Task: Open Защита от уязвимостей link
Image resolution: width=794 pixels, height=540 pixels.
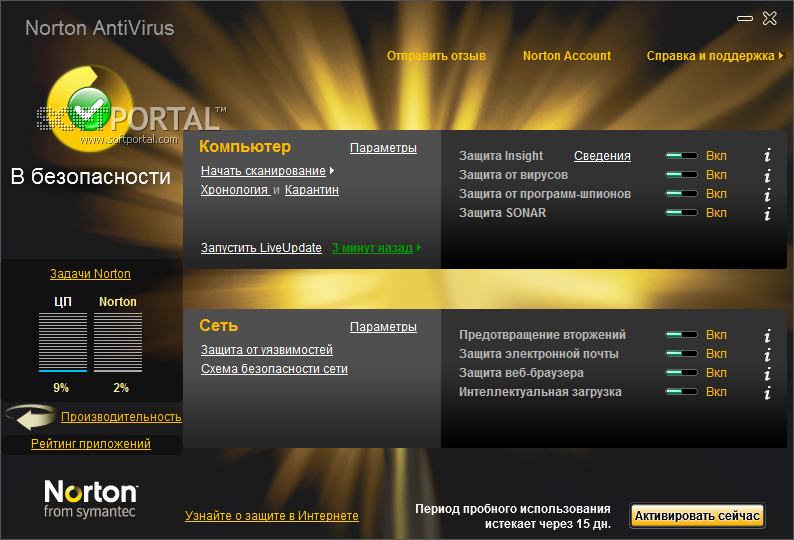Action: (x=267, y=350)
